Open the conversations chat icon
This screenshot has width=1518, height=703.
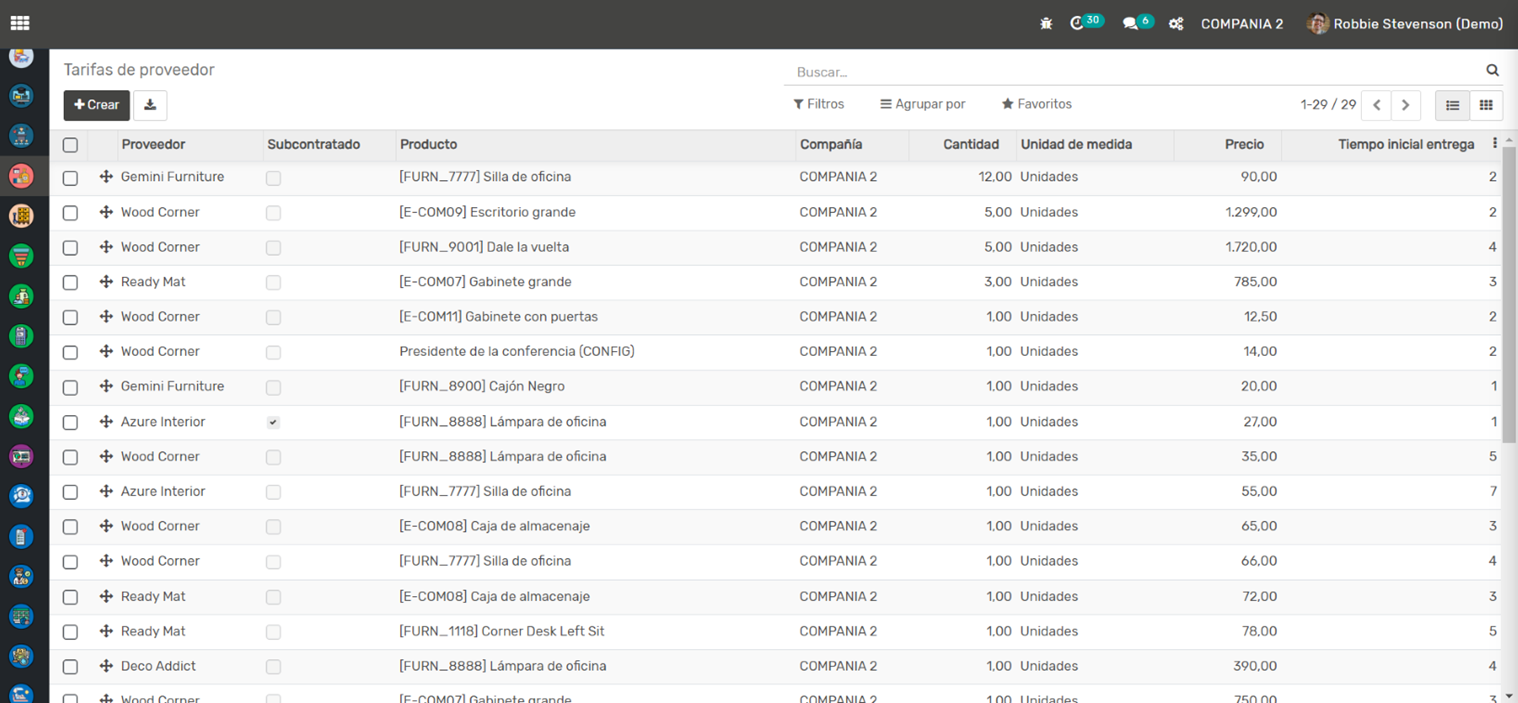pyautogui.click(x=1130, y=24)
